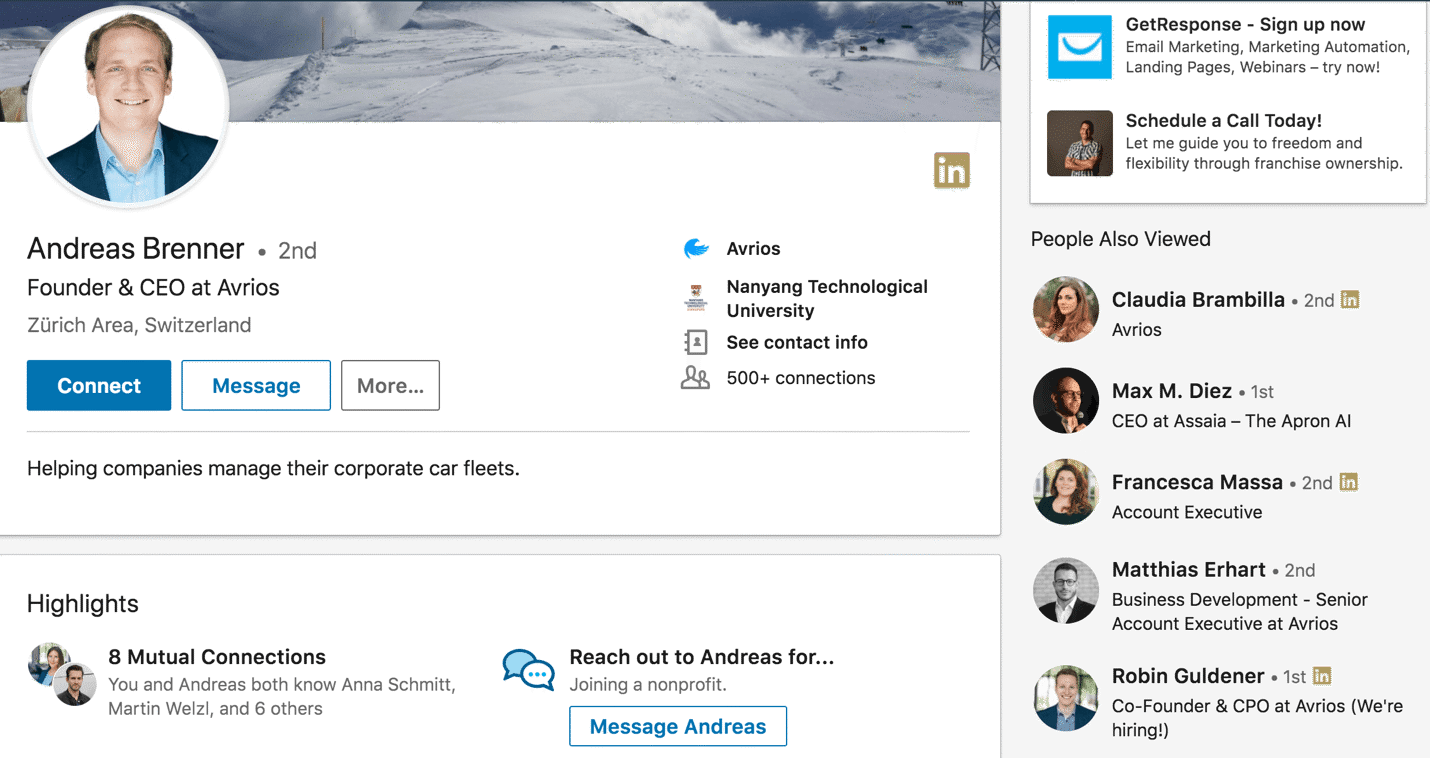Open Francesca Massa's avatar
This screenshot has width=1430, height=758.
(1066, 491)
